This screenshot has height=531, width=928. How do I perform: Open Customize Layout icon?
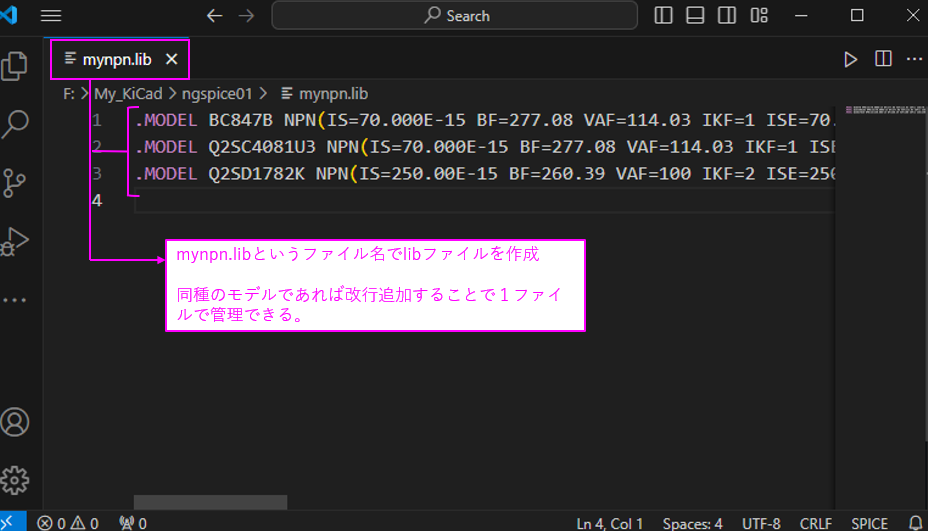point(759,15)
